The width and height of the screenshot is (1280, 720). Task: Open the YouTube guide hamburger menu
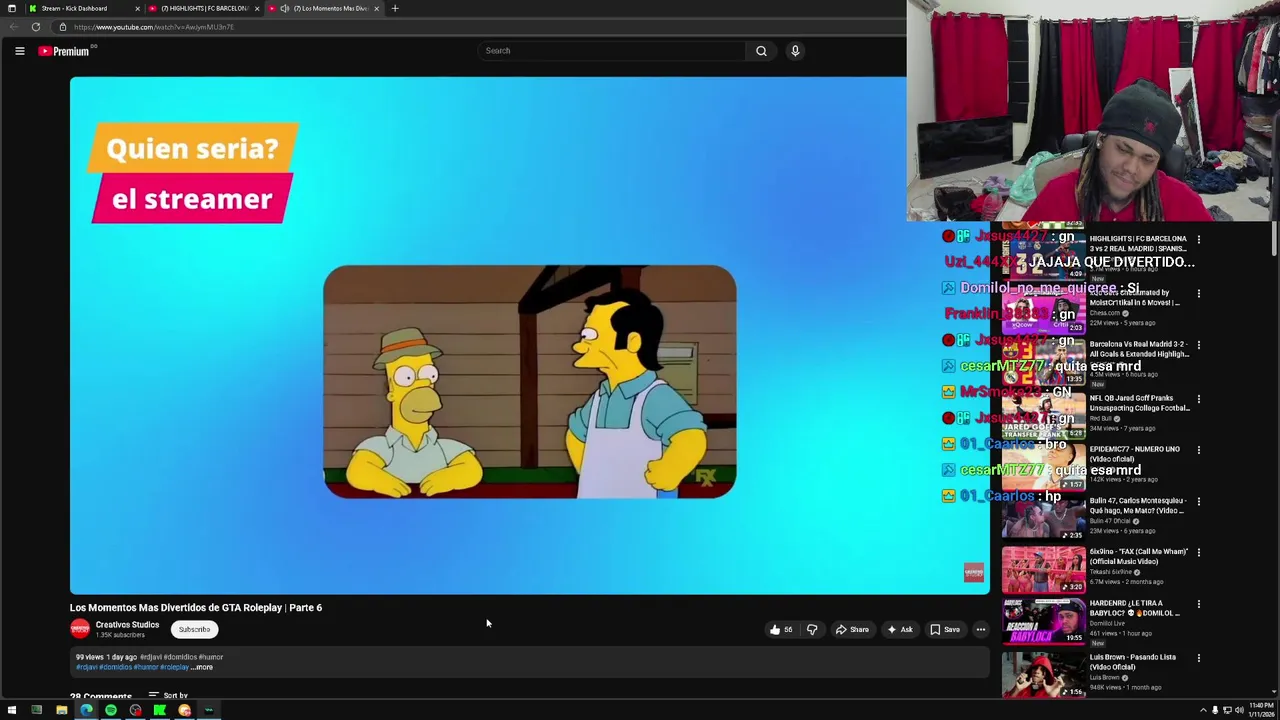point(19,51)
